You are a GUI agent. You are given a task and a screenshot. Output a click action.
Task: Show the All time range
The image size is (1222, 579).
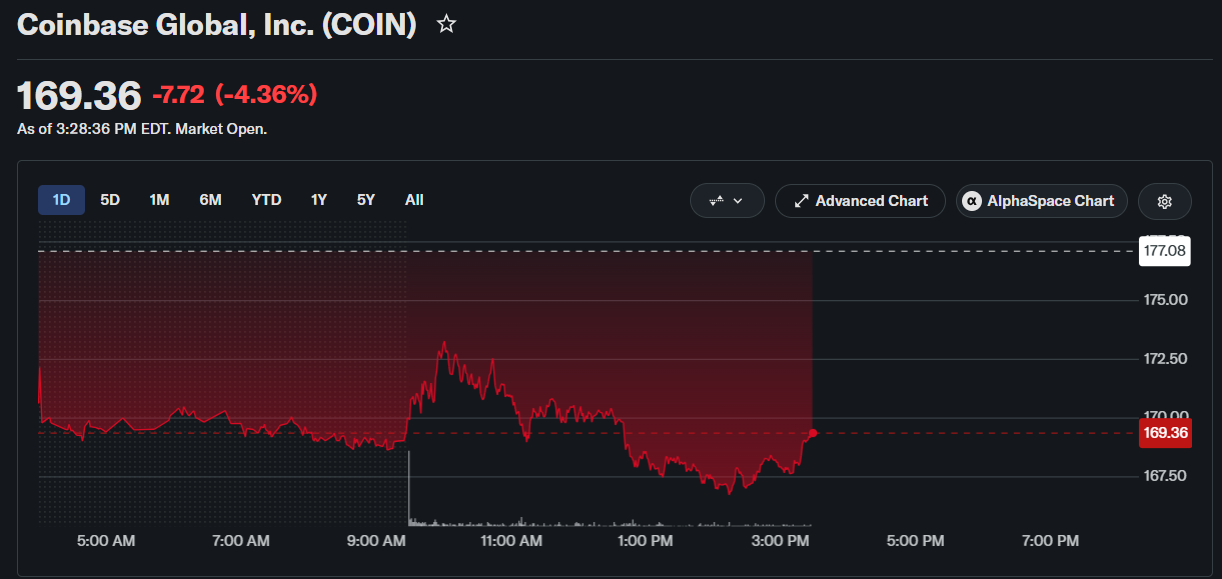414,200
